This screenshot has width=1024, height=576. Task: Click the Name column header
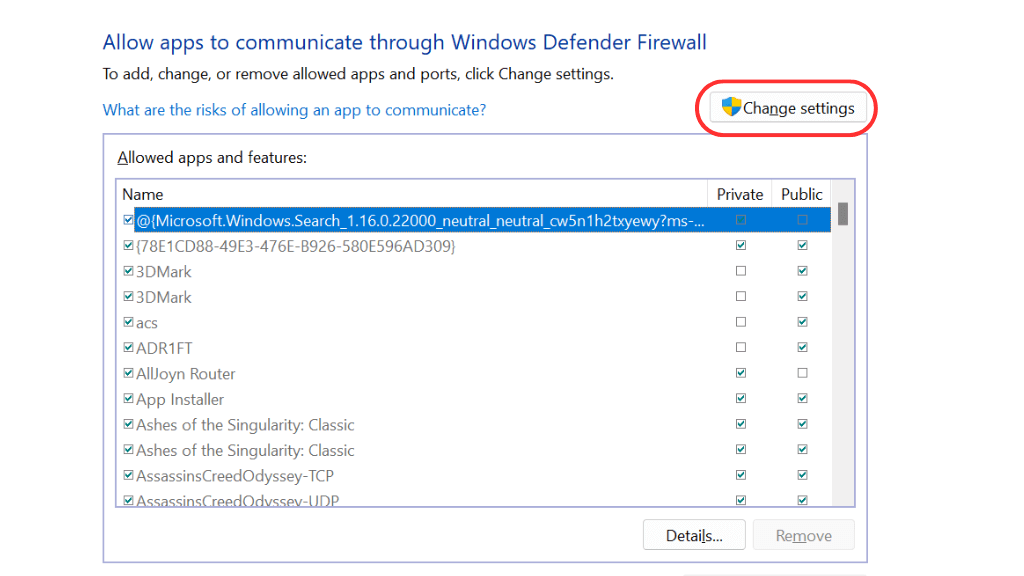(143, 194)
